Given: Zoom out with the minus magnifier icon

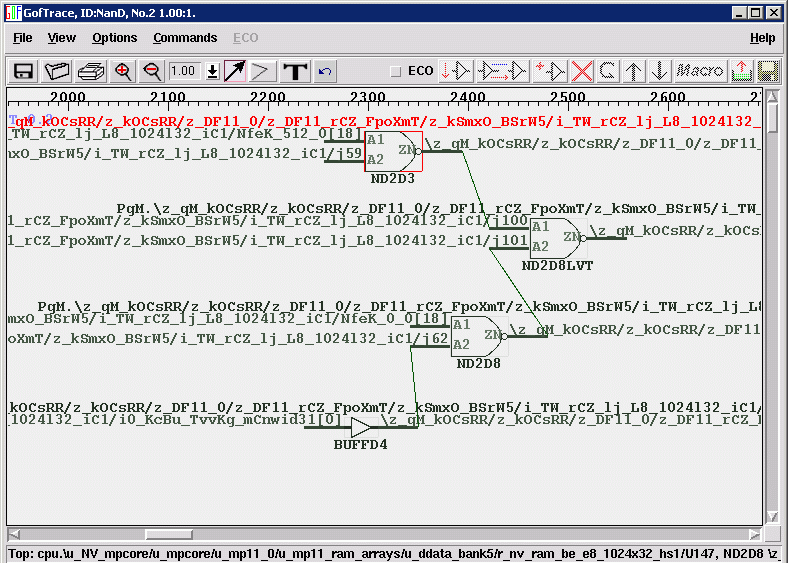Looking at the screenshot, I should (152, 71).
